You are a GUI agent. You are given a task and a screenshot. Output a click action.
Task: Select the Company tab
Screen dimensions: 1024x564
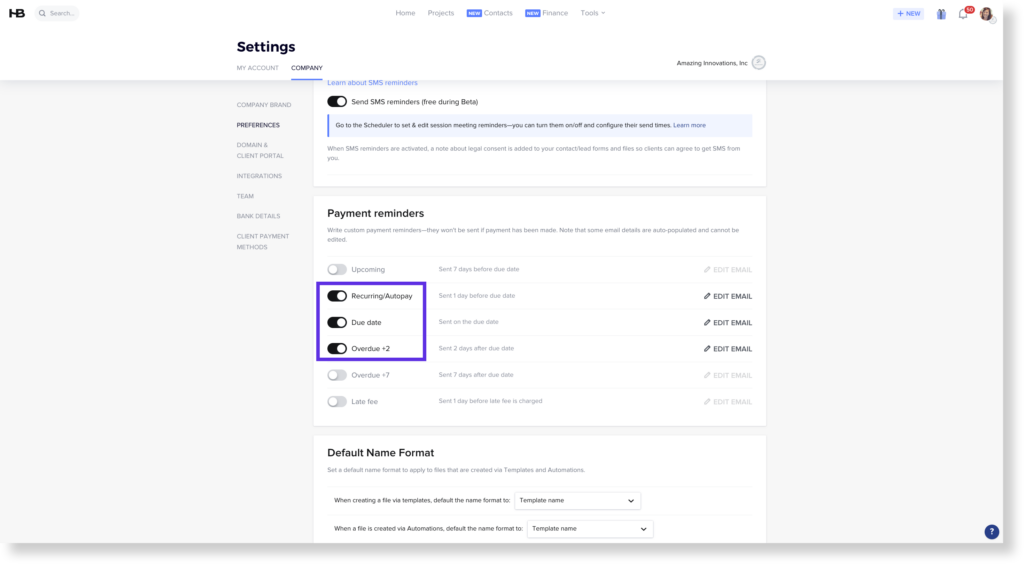click(307, 68)
